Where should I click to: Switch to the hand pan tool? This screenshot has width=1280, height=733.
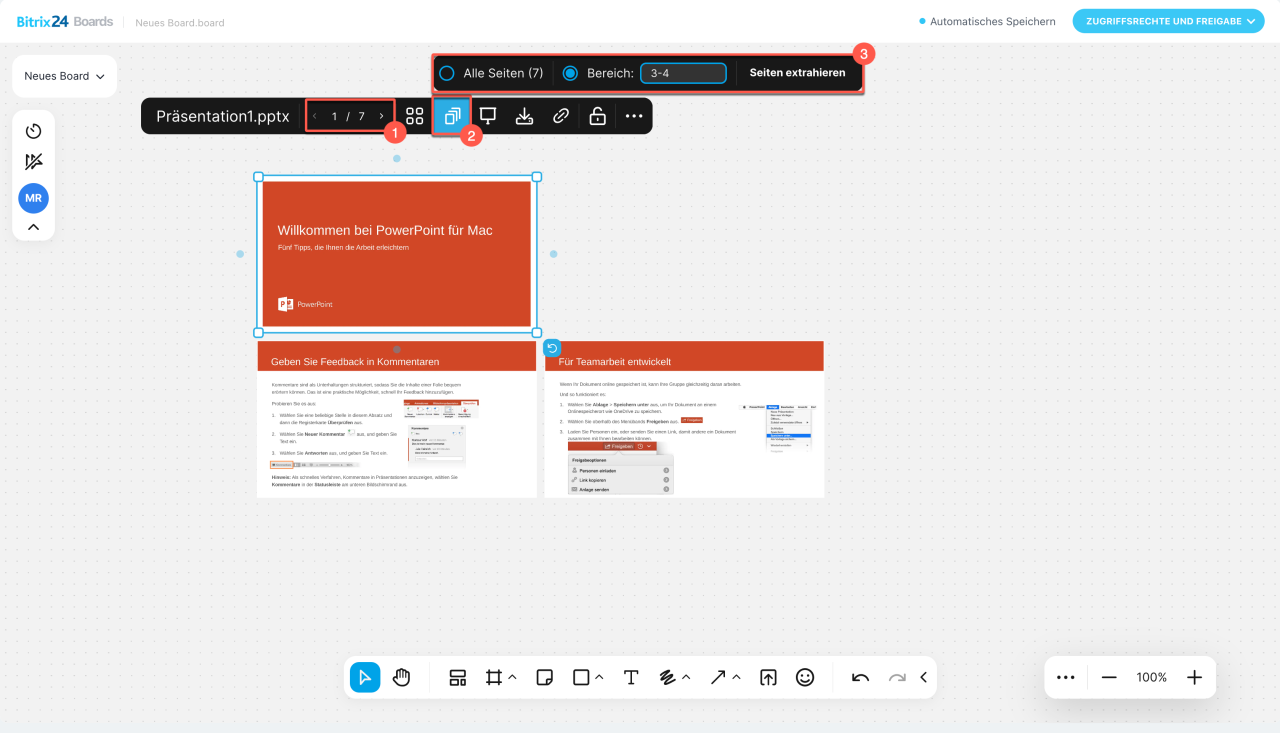401,677
